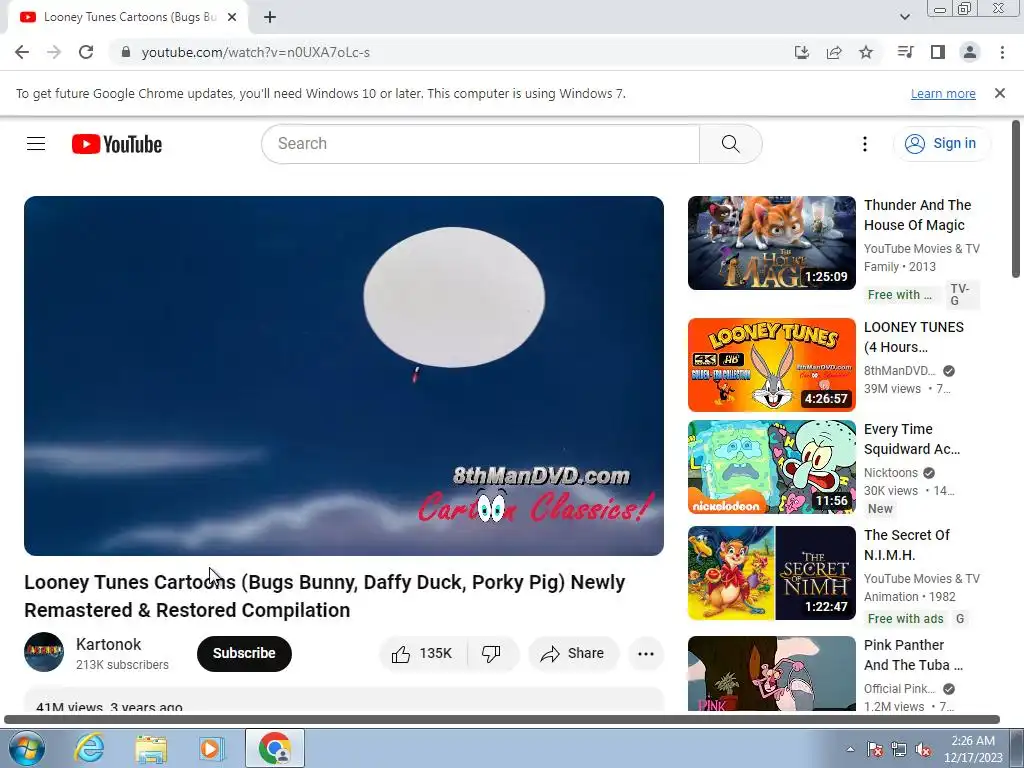1024x768 pixels.
Task: Open Windows Explorer folder in taskbar
Action: tap(151, 748)
